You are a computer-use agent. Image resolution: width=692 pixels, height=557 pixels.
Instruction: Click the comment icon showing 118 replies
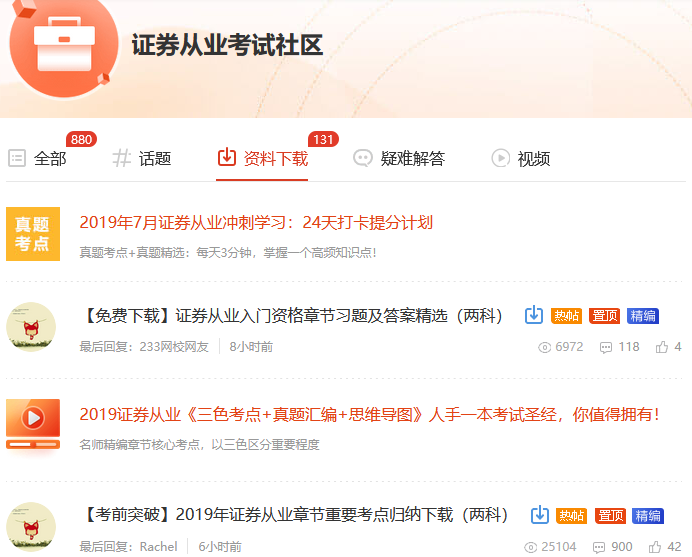(x=606, y=347)
